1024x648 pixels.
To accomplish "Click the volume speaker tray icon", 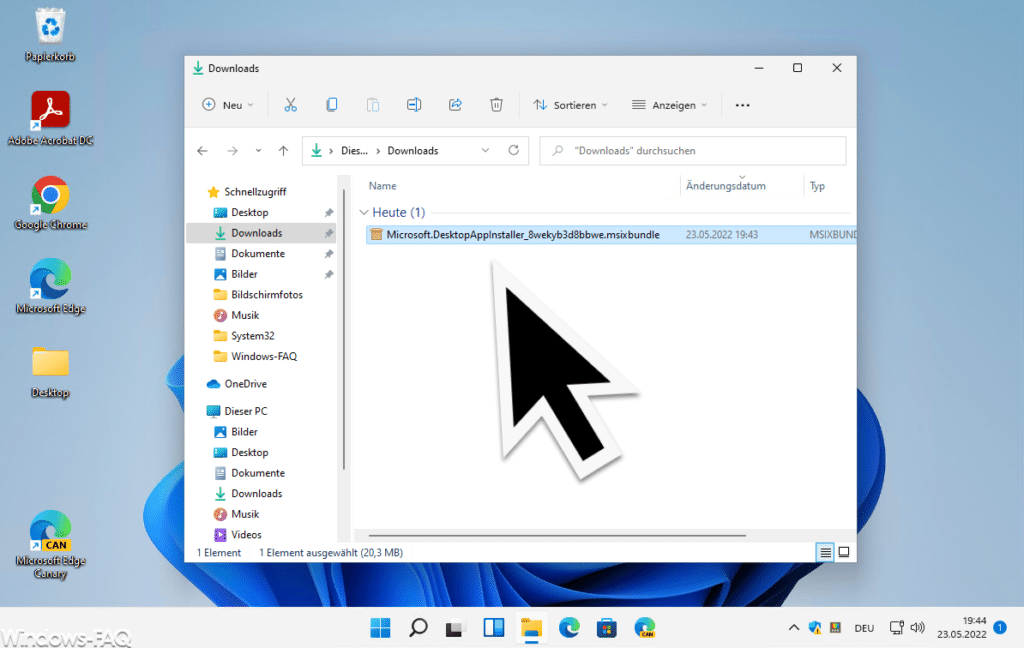I will (918, 628).
